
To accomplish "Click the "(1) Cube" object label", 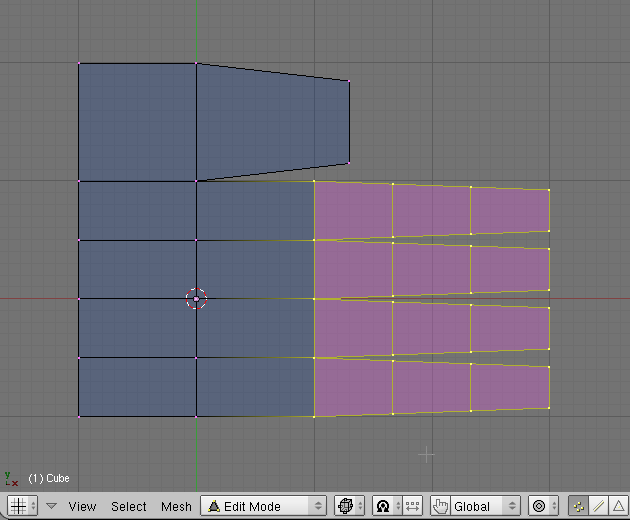I will coord(49,478).
